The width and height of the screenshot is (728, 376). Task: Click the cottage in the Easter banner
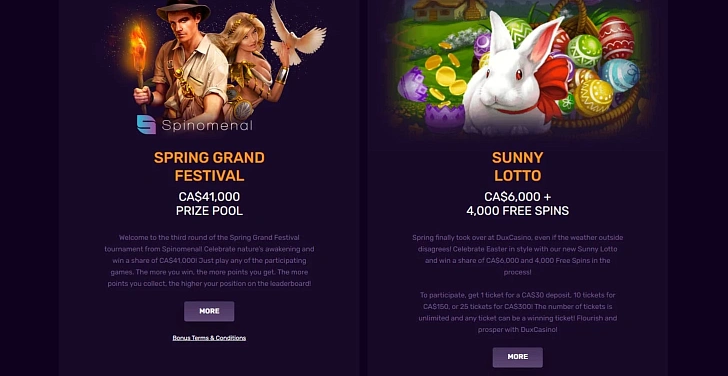445,10
